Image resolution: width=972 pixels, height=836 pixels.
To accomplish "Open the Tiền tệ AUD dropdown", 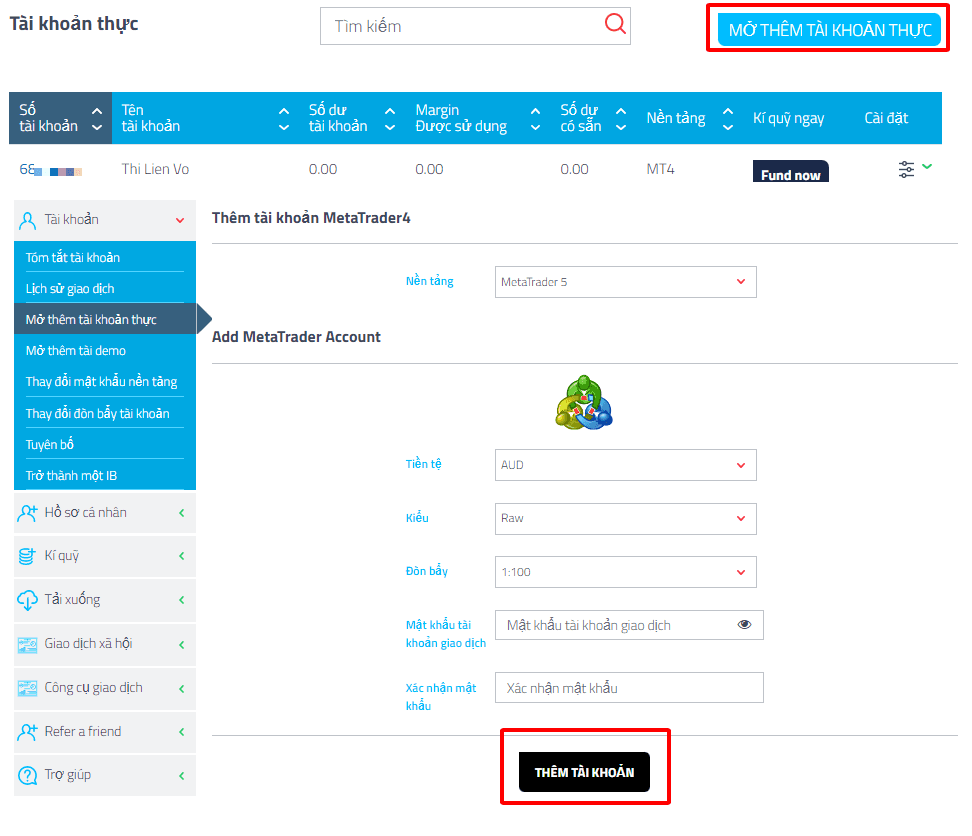I will click(x=625, y=465).
